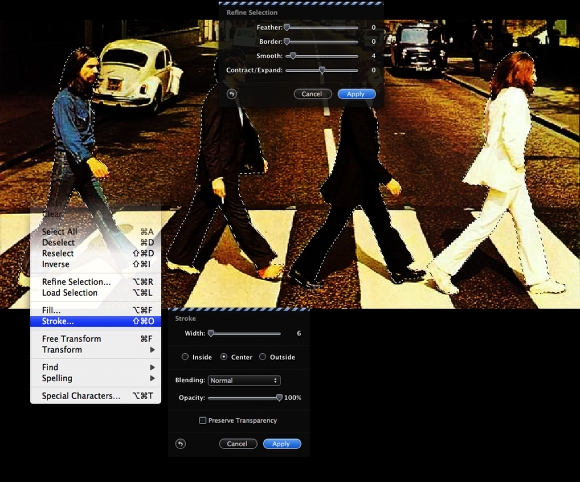The width and height of the screenshot is (580, 482).
Task: Click the reset arrow icon in Refine Selection
Action: point(232,94)
